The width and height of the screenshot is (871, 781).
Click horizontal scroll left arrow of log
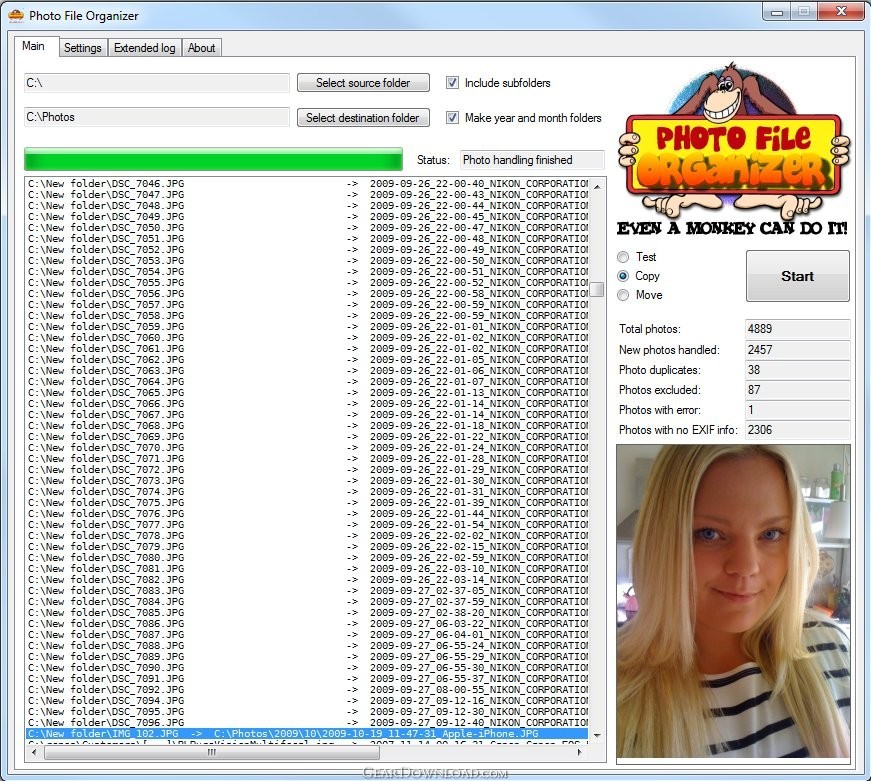pyautogui.click(x=34, y=753)
